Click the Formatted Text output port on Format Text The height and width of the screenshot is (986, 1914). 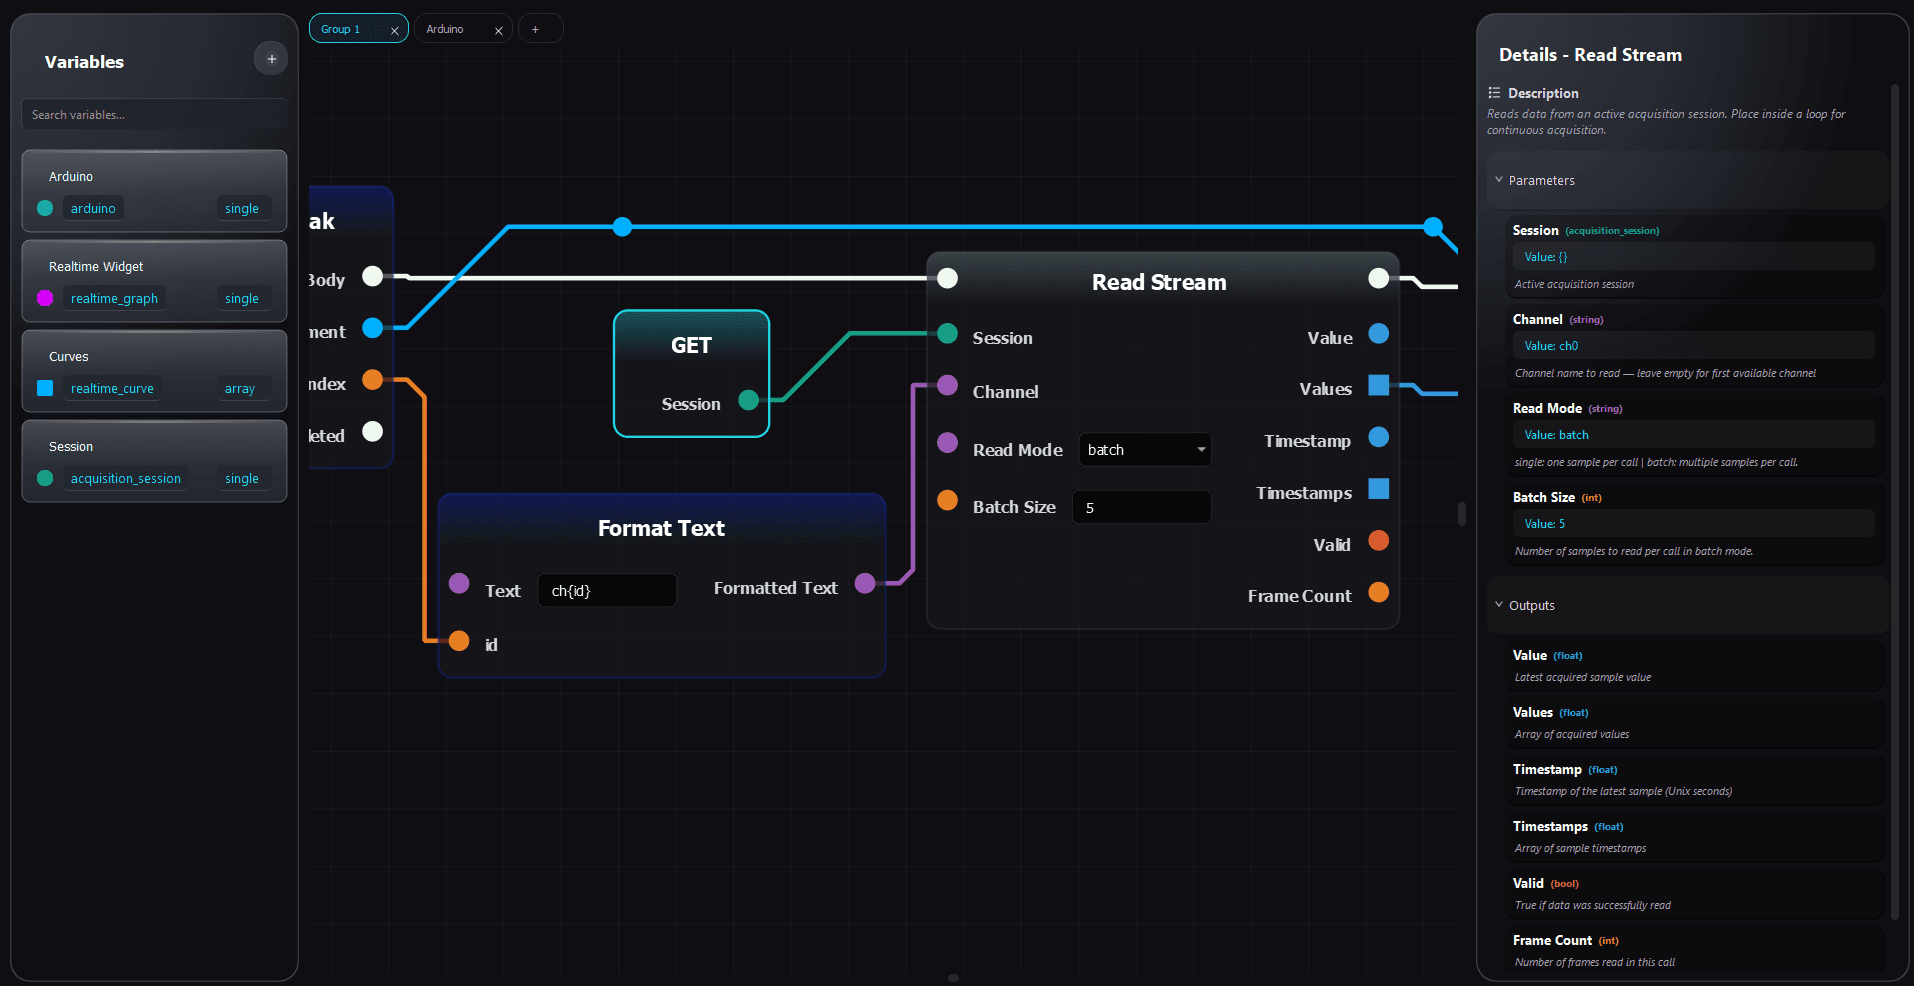click(865, 583)
